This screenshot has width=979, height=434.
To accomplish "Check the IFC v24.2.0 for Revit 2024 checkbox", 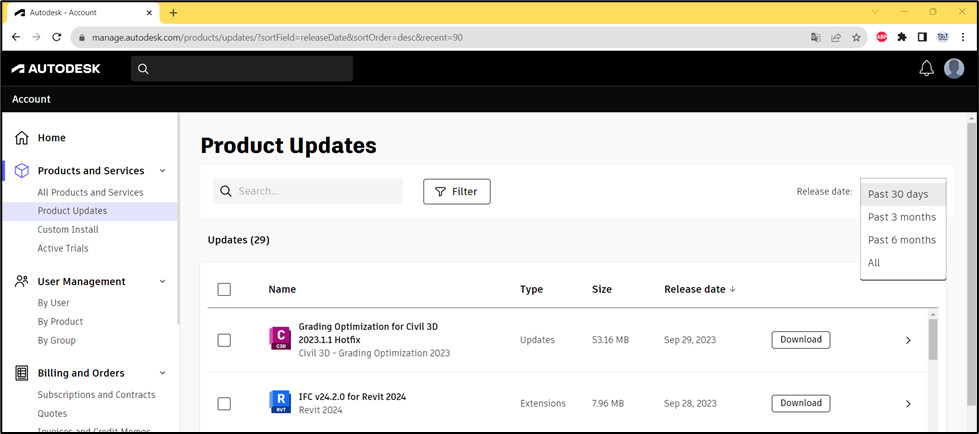I will [224, 403].
